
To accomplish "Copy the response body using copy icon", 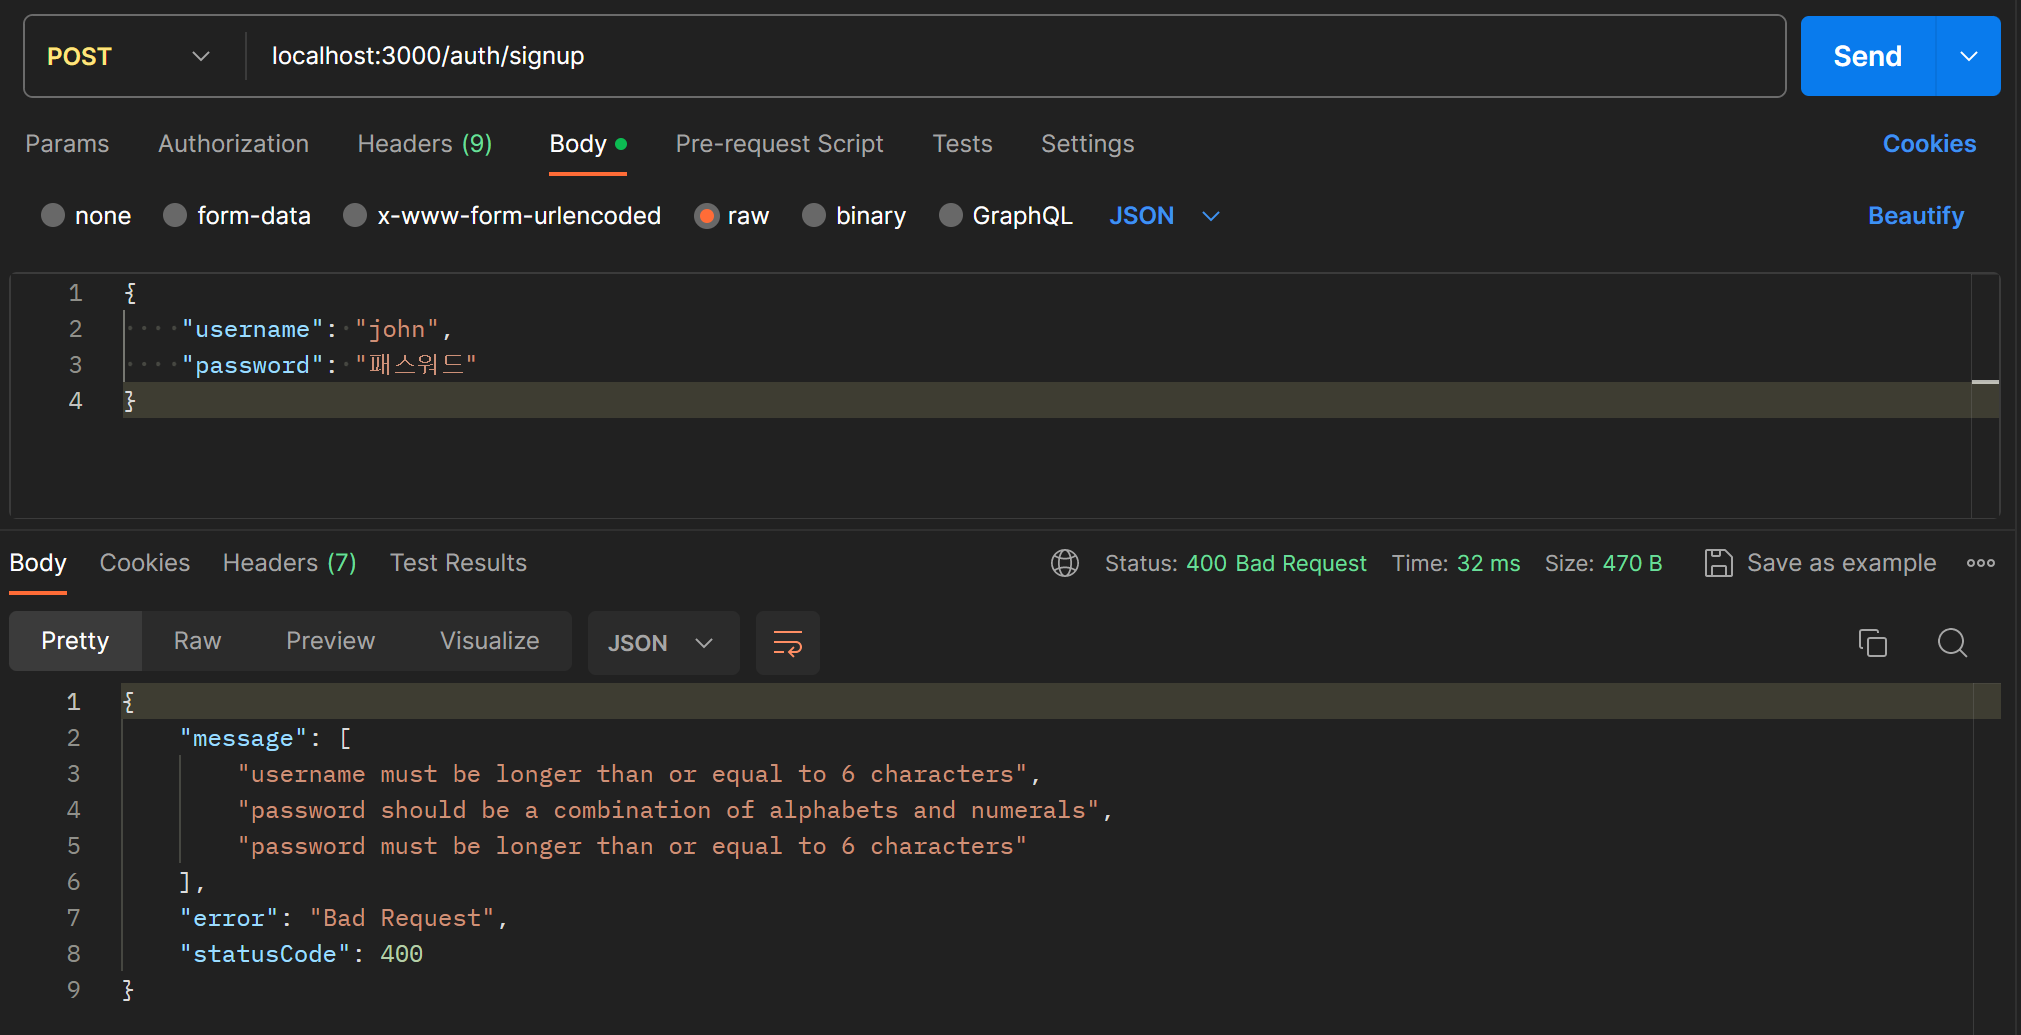I will click(x=1872, y=643).
